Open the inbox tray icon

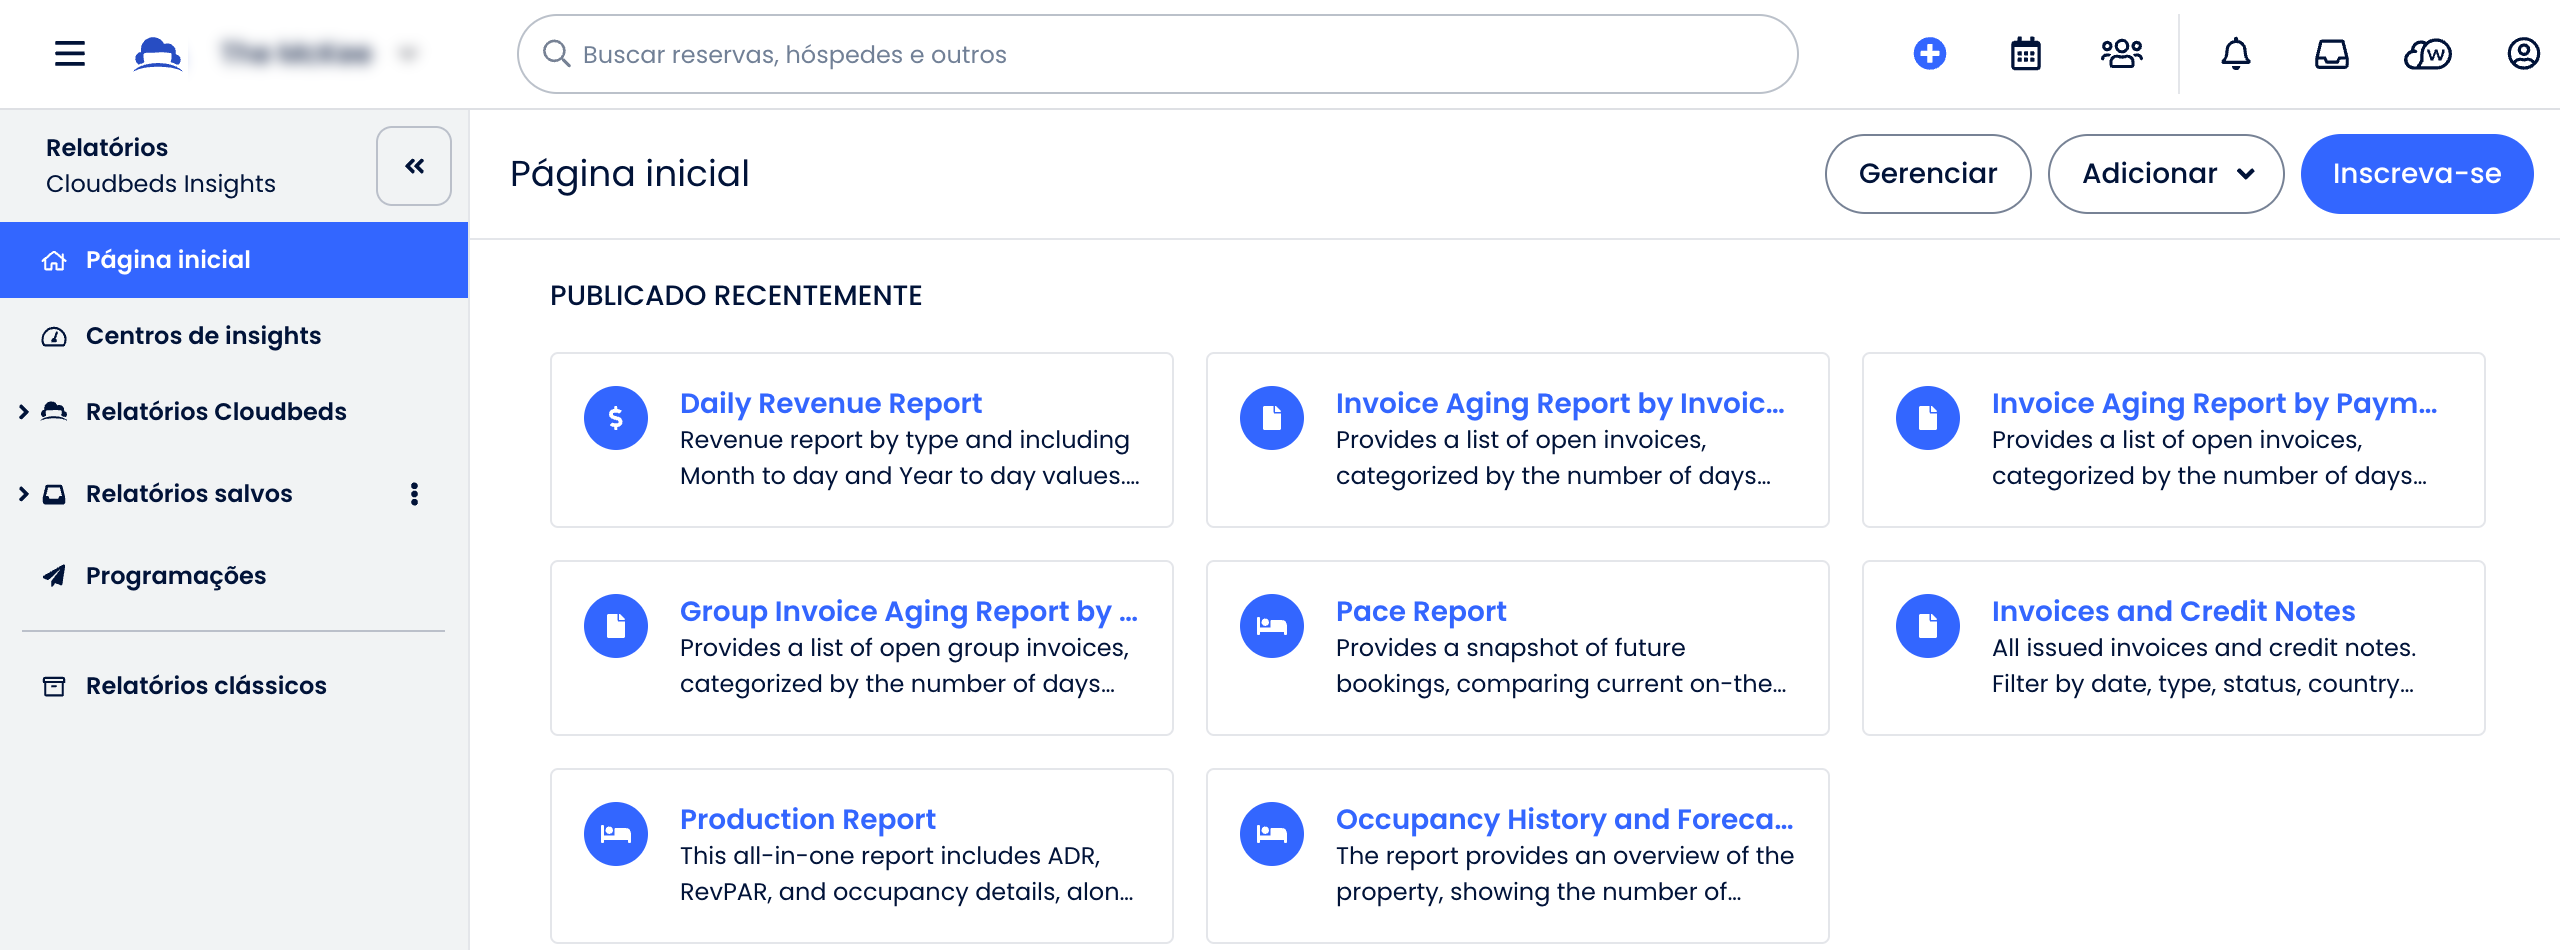tap(2331, 53)
